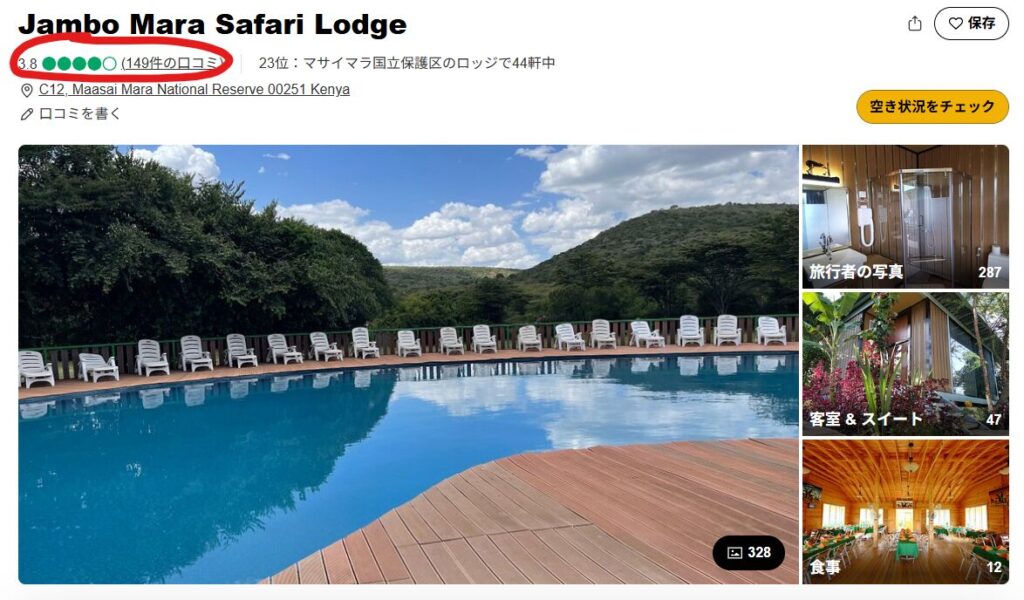The height and width of the screenshot is (600, 1024).
Task: Open the 328 photos counter badge
Action: click(748, 552)
